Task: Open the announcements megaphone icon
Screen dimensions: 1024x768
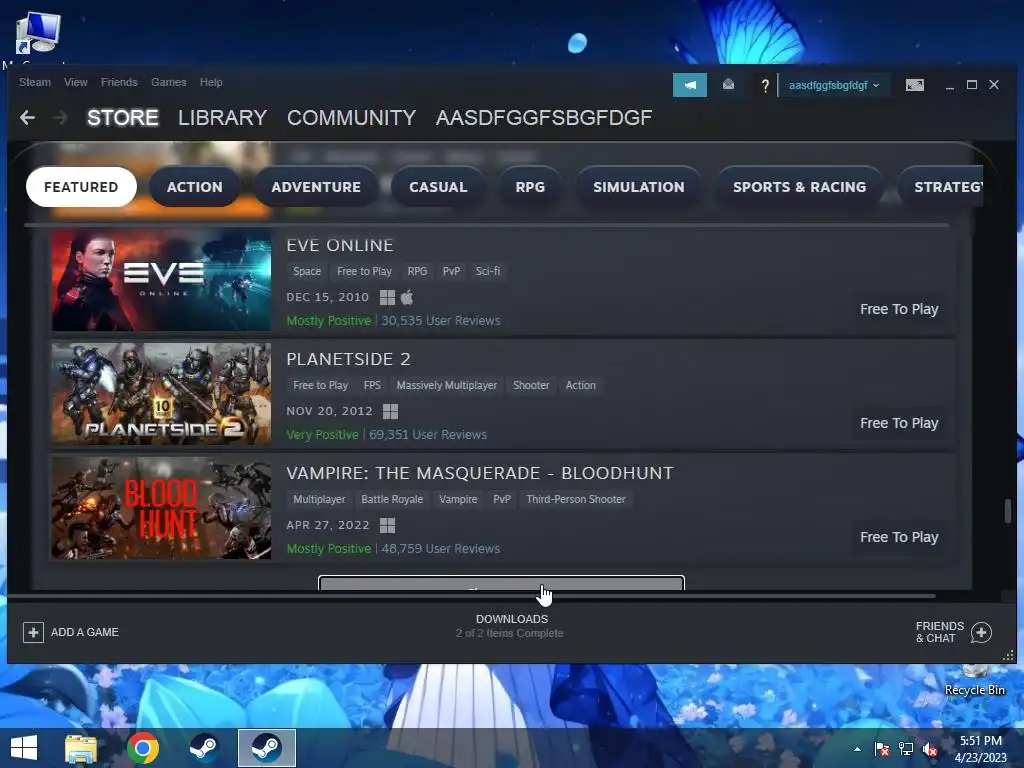Action: (690, 85)
